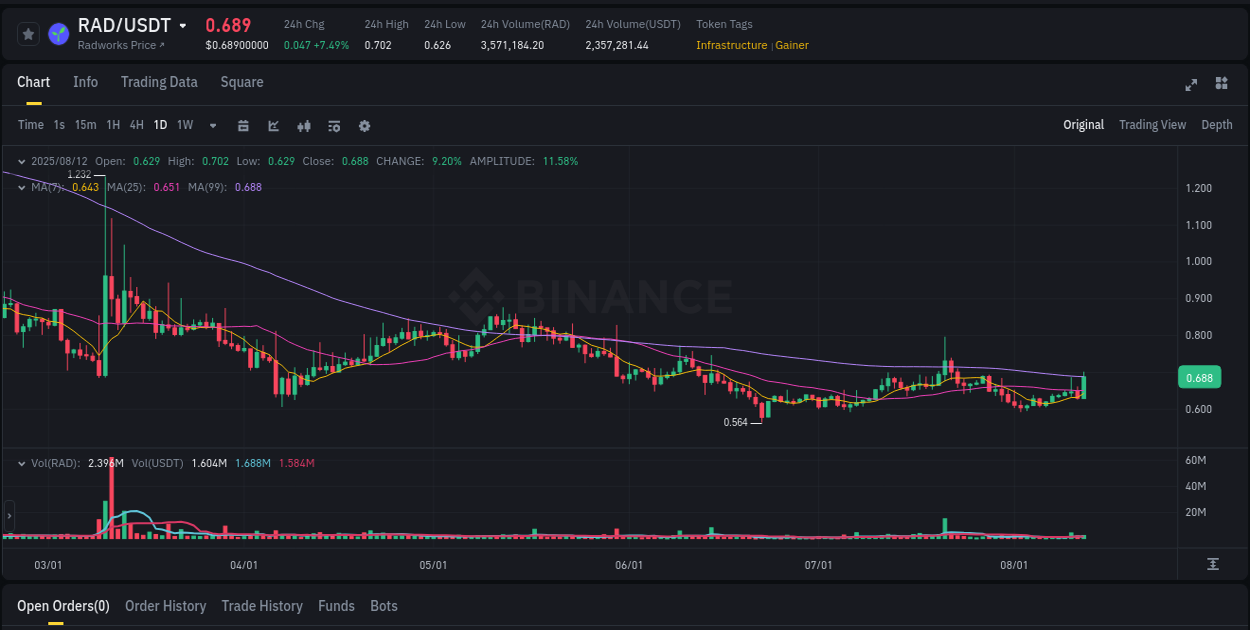Collapse the MA indicator row
Screen dimensions: 1250x630
point(21,187)
